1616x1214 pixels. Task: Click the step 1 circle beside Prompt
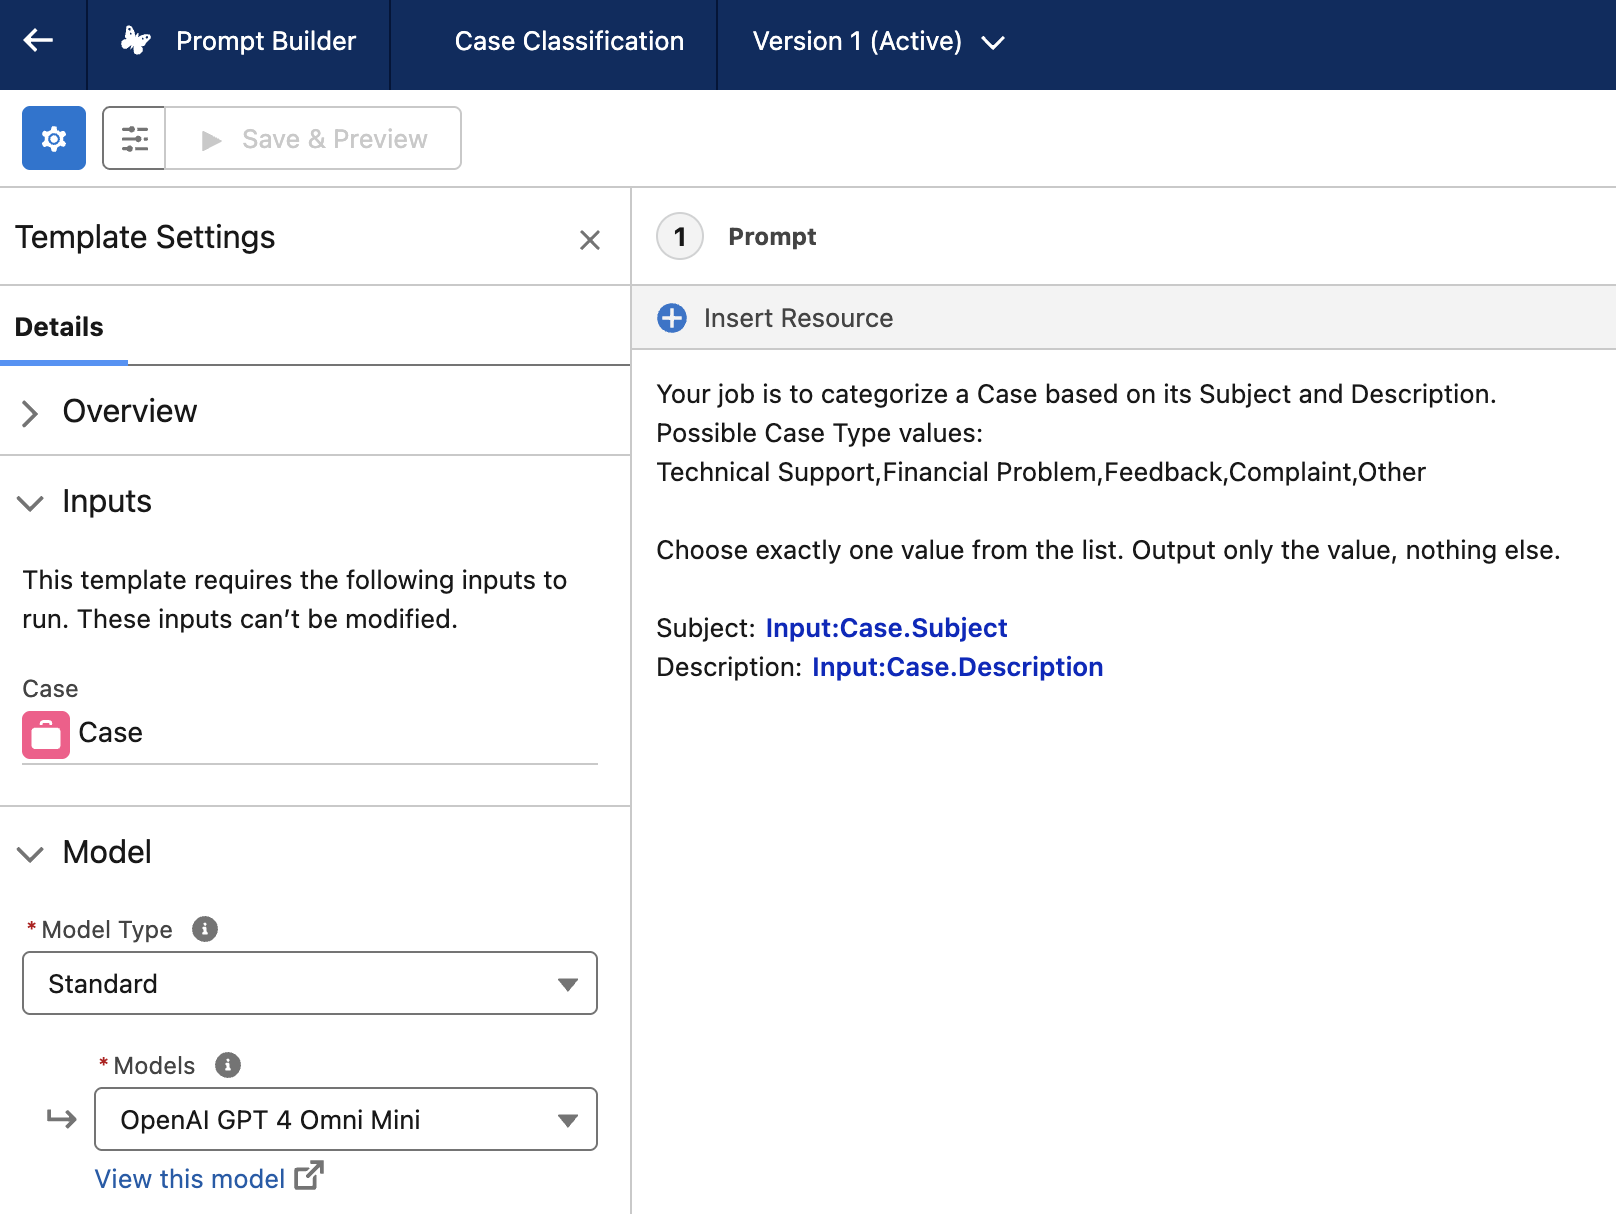click(x=679, y=237)
